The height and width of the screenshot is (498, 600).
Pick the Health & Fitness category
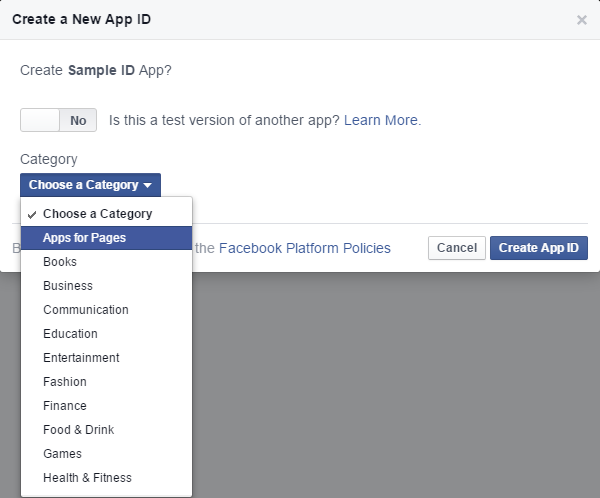pos(106,478)
